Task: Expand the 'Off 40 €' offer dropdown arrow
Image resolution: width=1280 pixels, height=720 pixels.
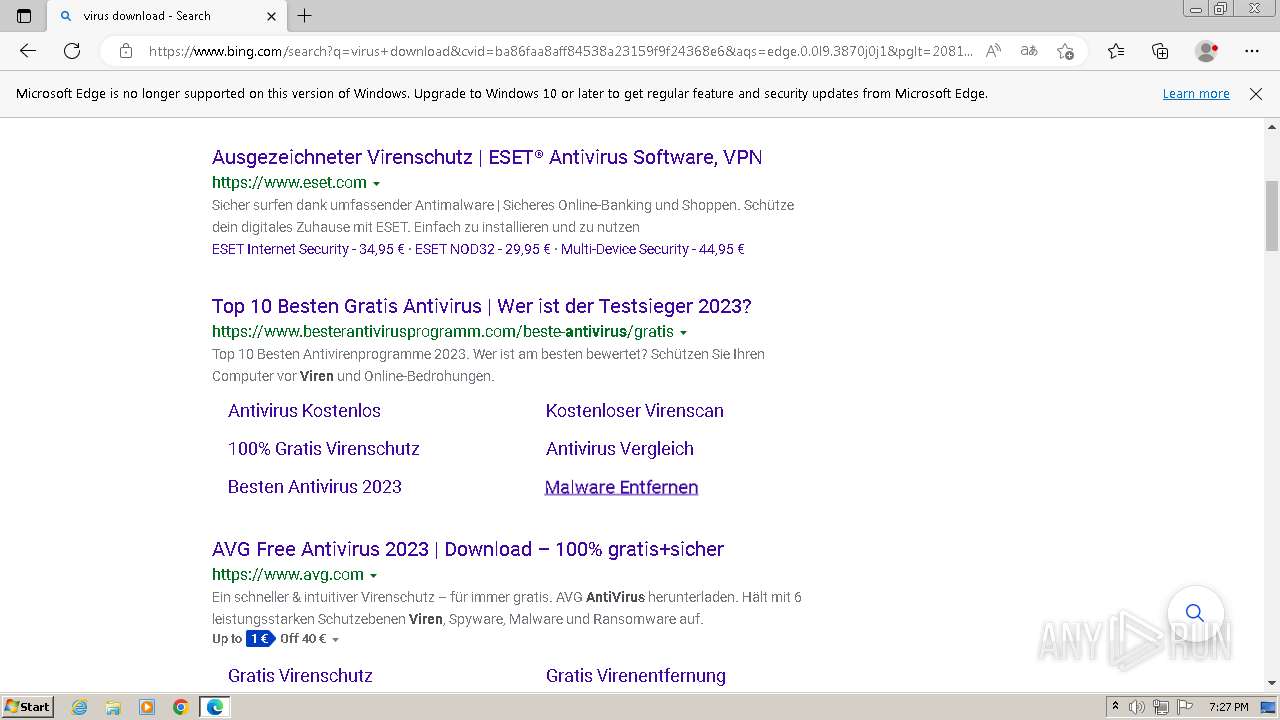Action: (335, 640)
